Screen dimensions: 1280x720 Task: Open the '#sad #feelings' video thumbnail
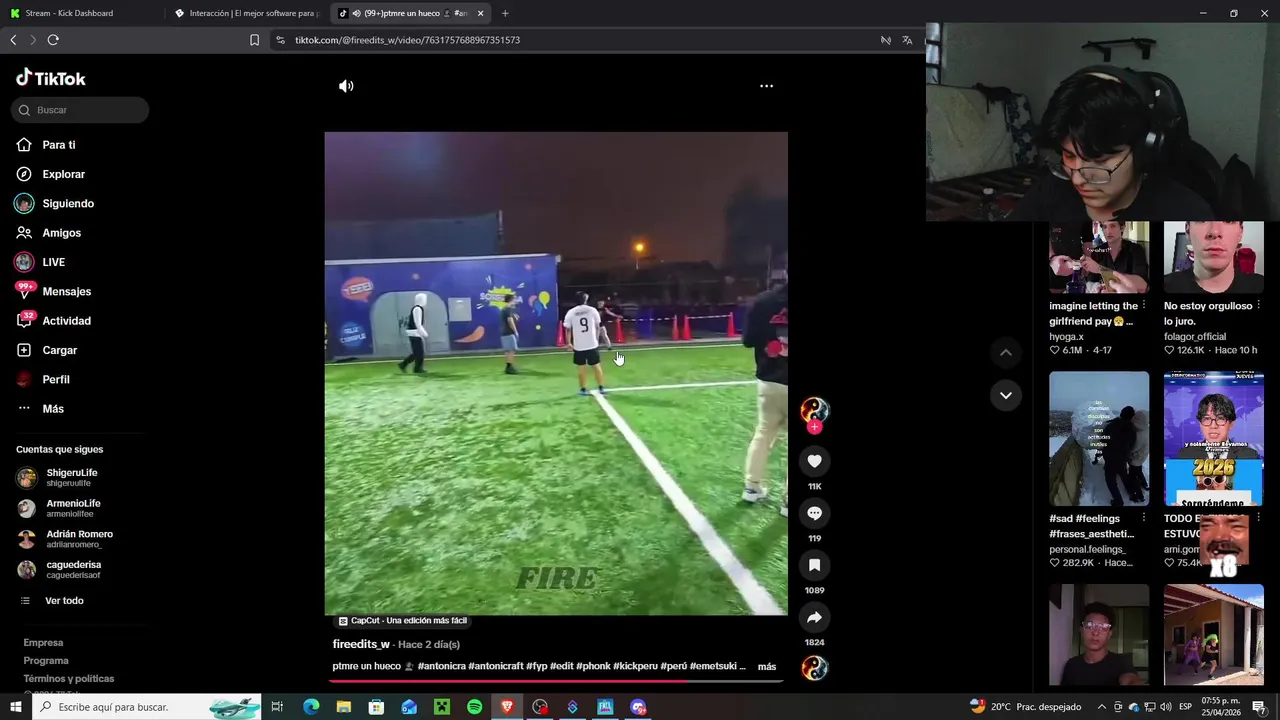tap(1099, 439)
